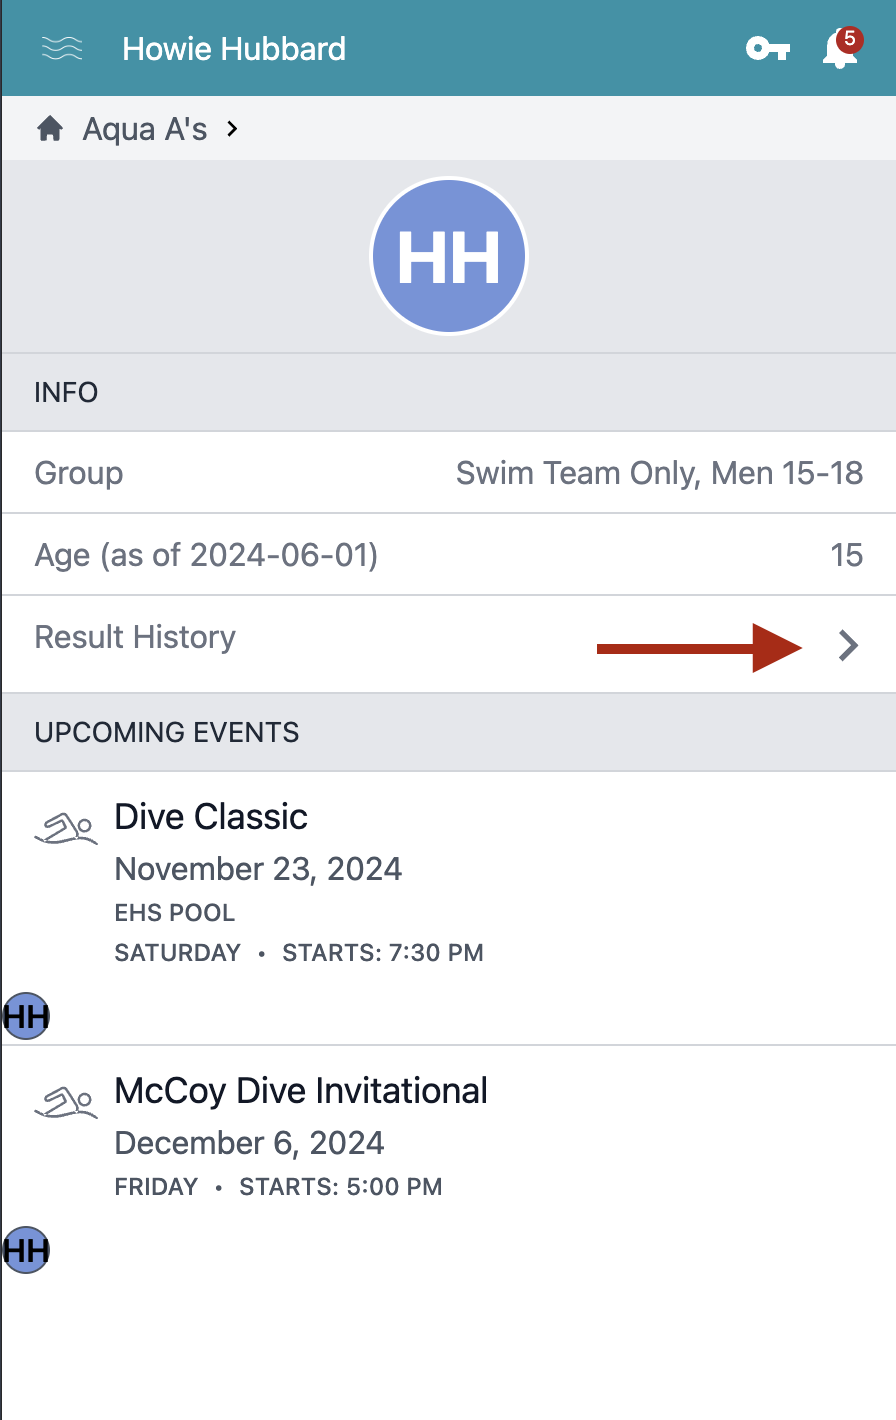Click the swimmer icon beside McCoy Dive Invitational
The width and height of the screenshot is (896, 1420).
(x=66, y=1102)
